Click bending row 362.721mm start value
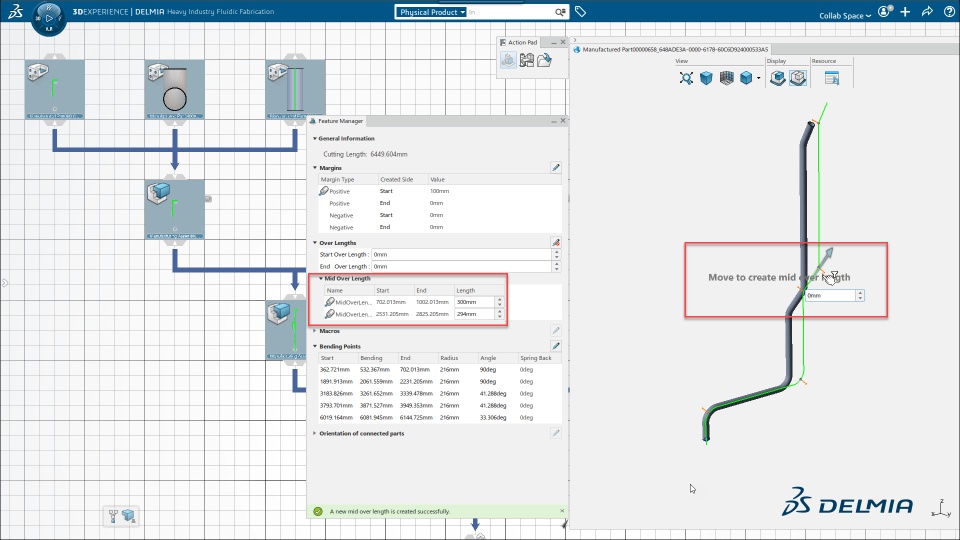This screenshot has width=960, height=540. (x=335, y=370)
